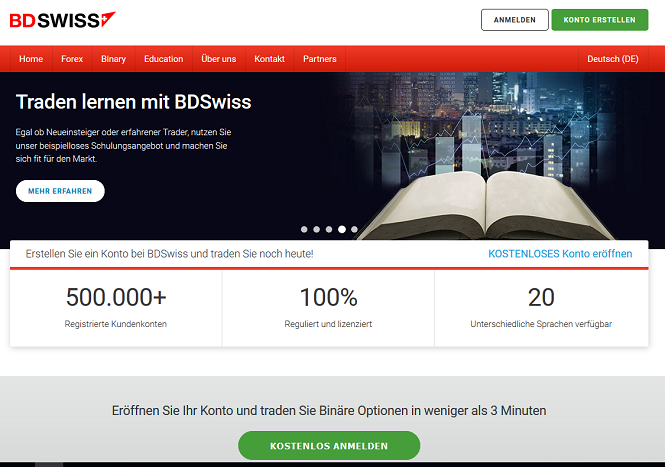The image size is (665, 467).
Task: Click 'Traden lernen mit BDSwiss' headline
Action: [134, 102]
